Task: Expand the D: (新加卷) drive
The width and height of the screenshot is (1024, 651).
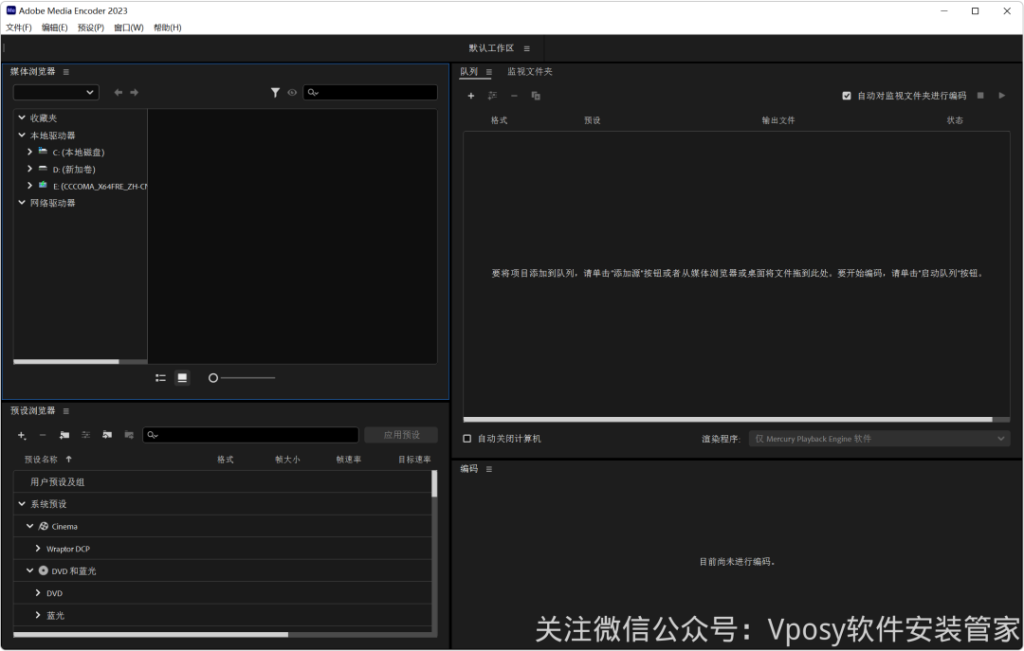Action: click(x=29, y=169)
